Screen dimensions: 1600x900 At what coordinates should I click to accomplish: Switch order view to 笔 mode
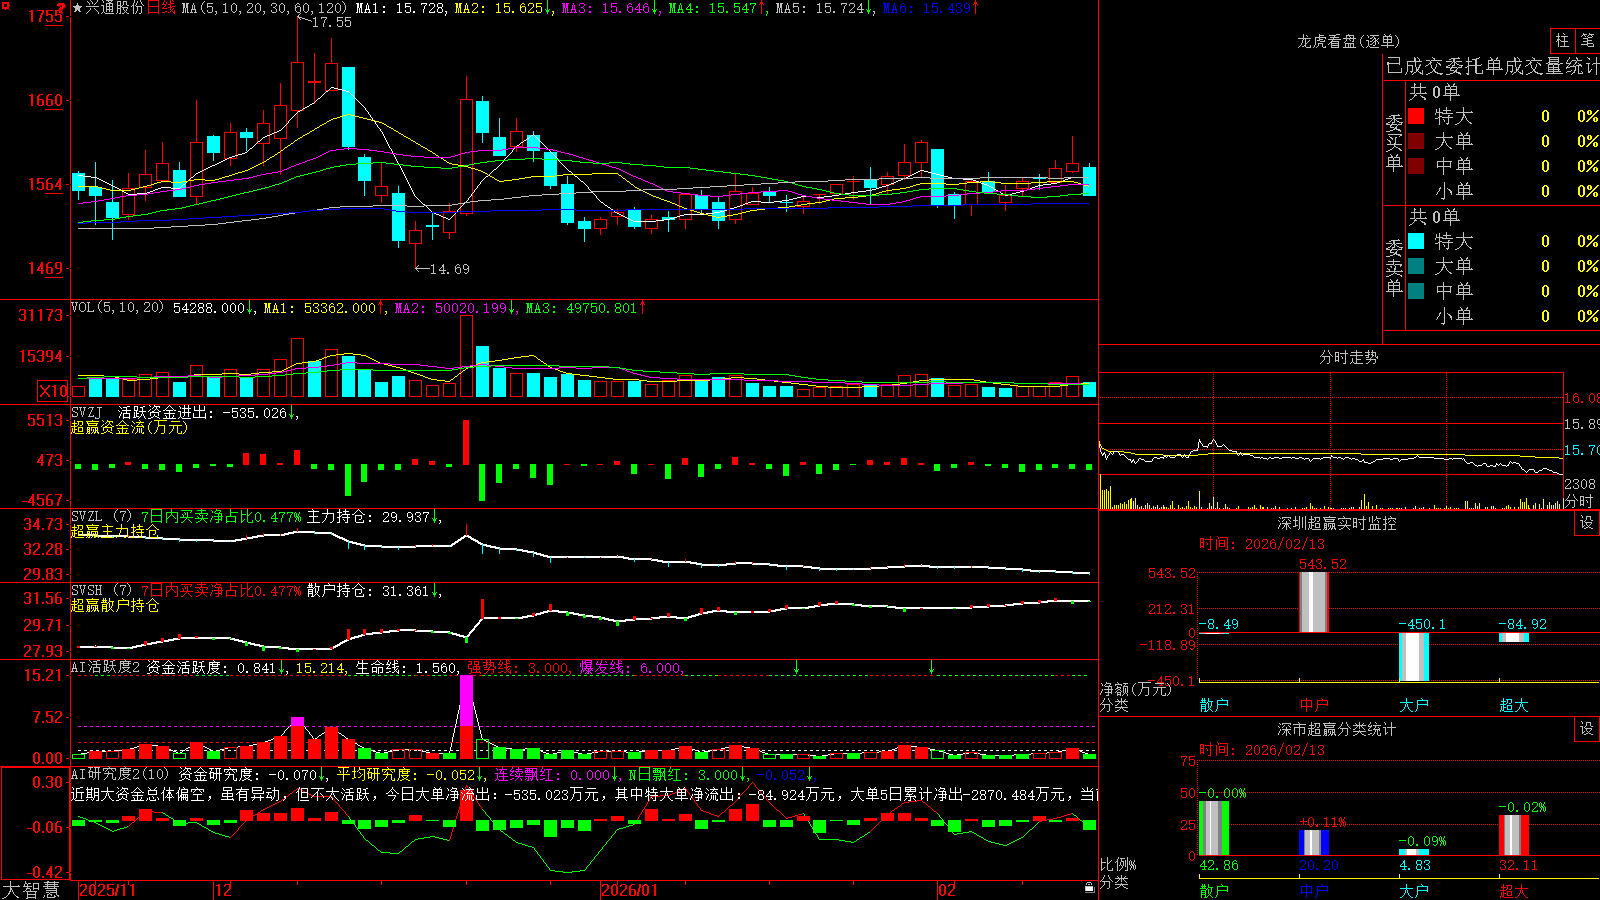[1587, 40]
